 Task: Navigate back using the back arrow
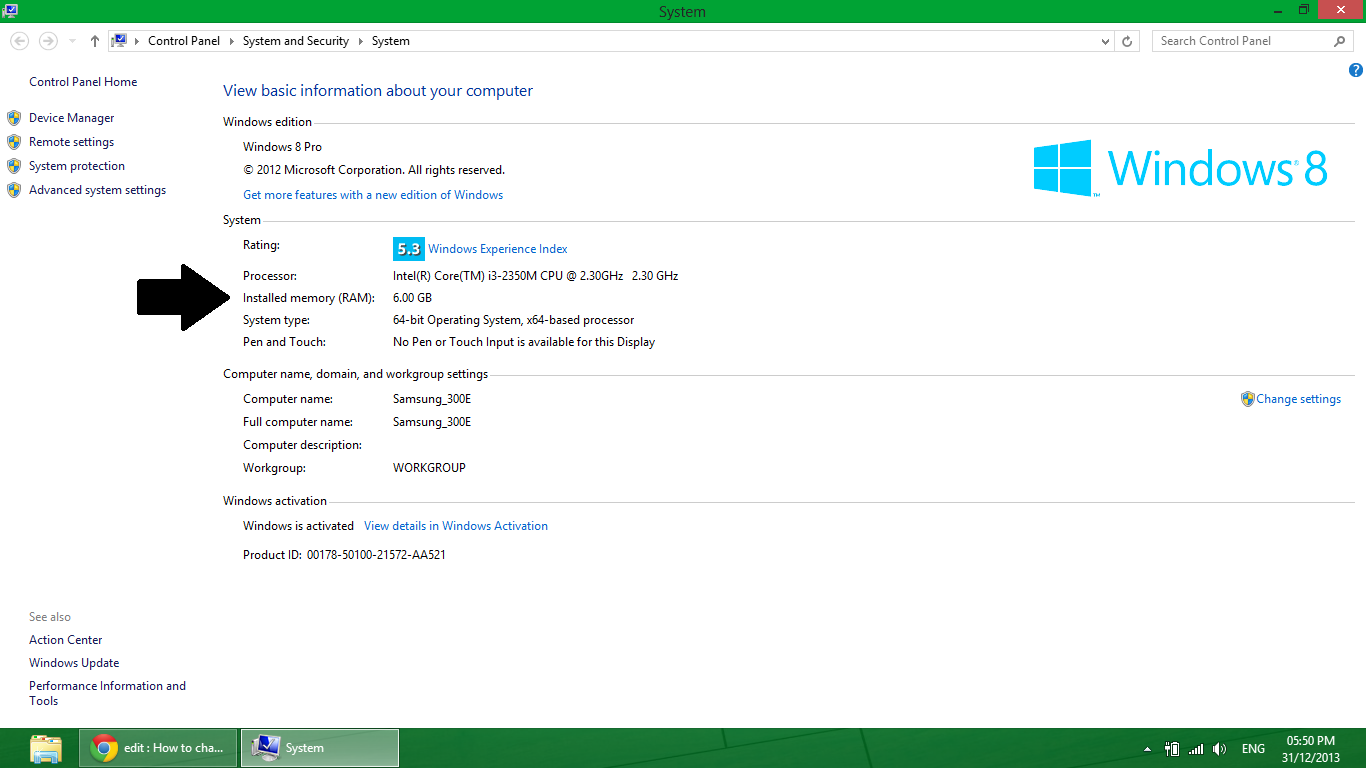point(19,41)
